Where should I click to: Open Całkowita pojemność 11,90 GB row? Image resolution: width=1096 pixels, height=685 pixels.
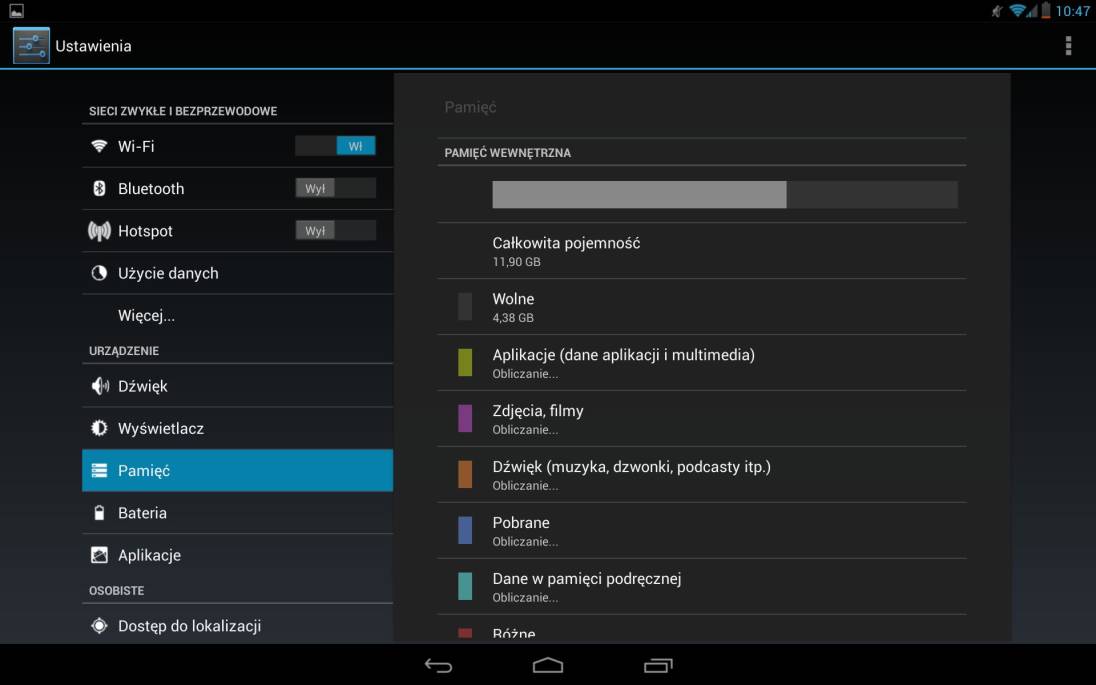pyautogui.click(x=702, y=251)
